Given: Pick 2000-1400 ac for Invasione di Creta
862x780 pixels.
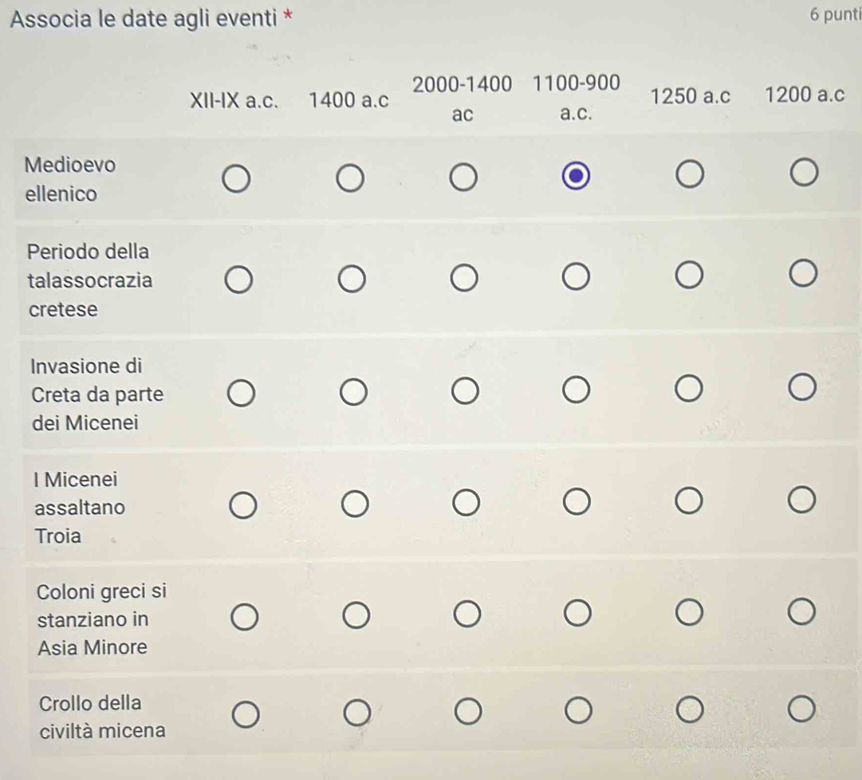Looking at the screenshot, I should tap(464, 390).
